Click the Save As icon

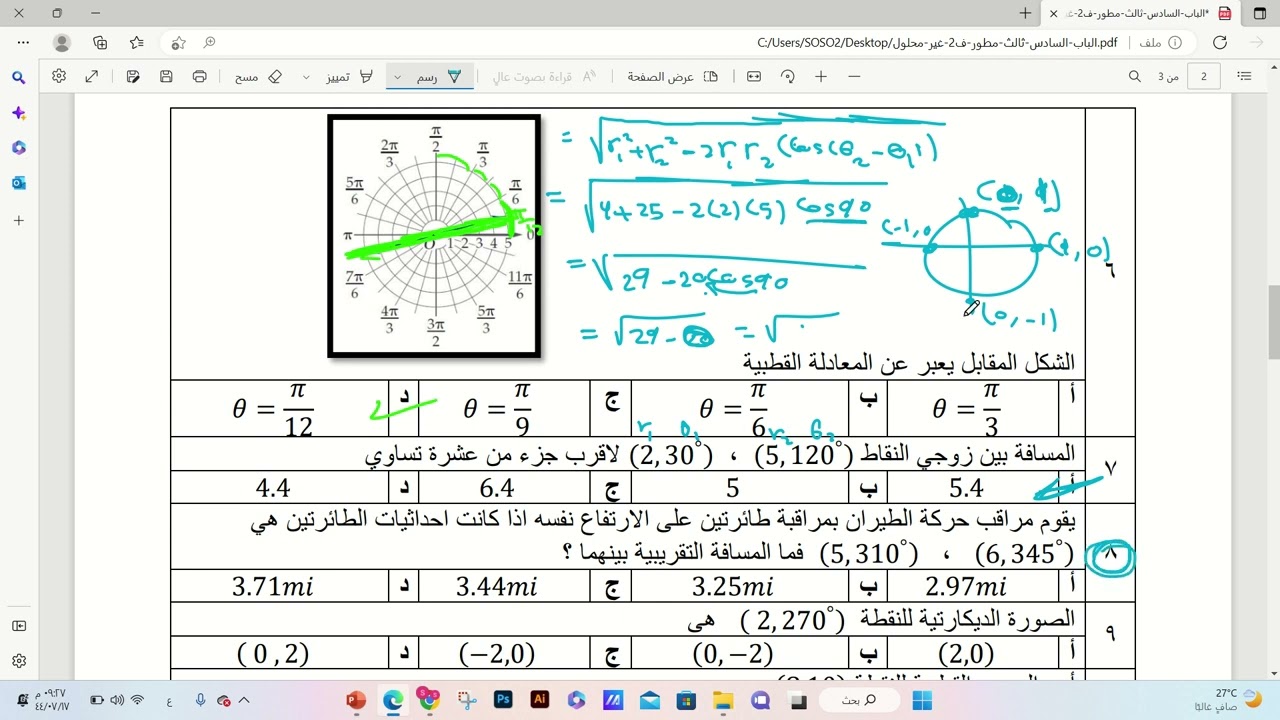pos(133,76)
